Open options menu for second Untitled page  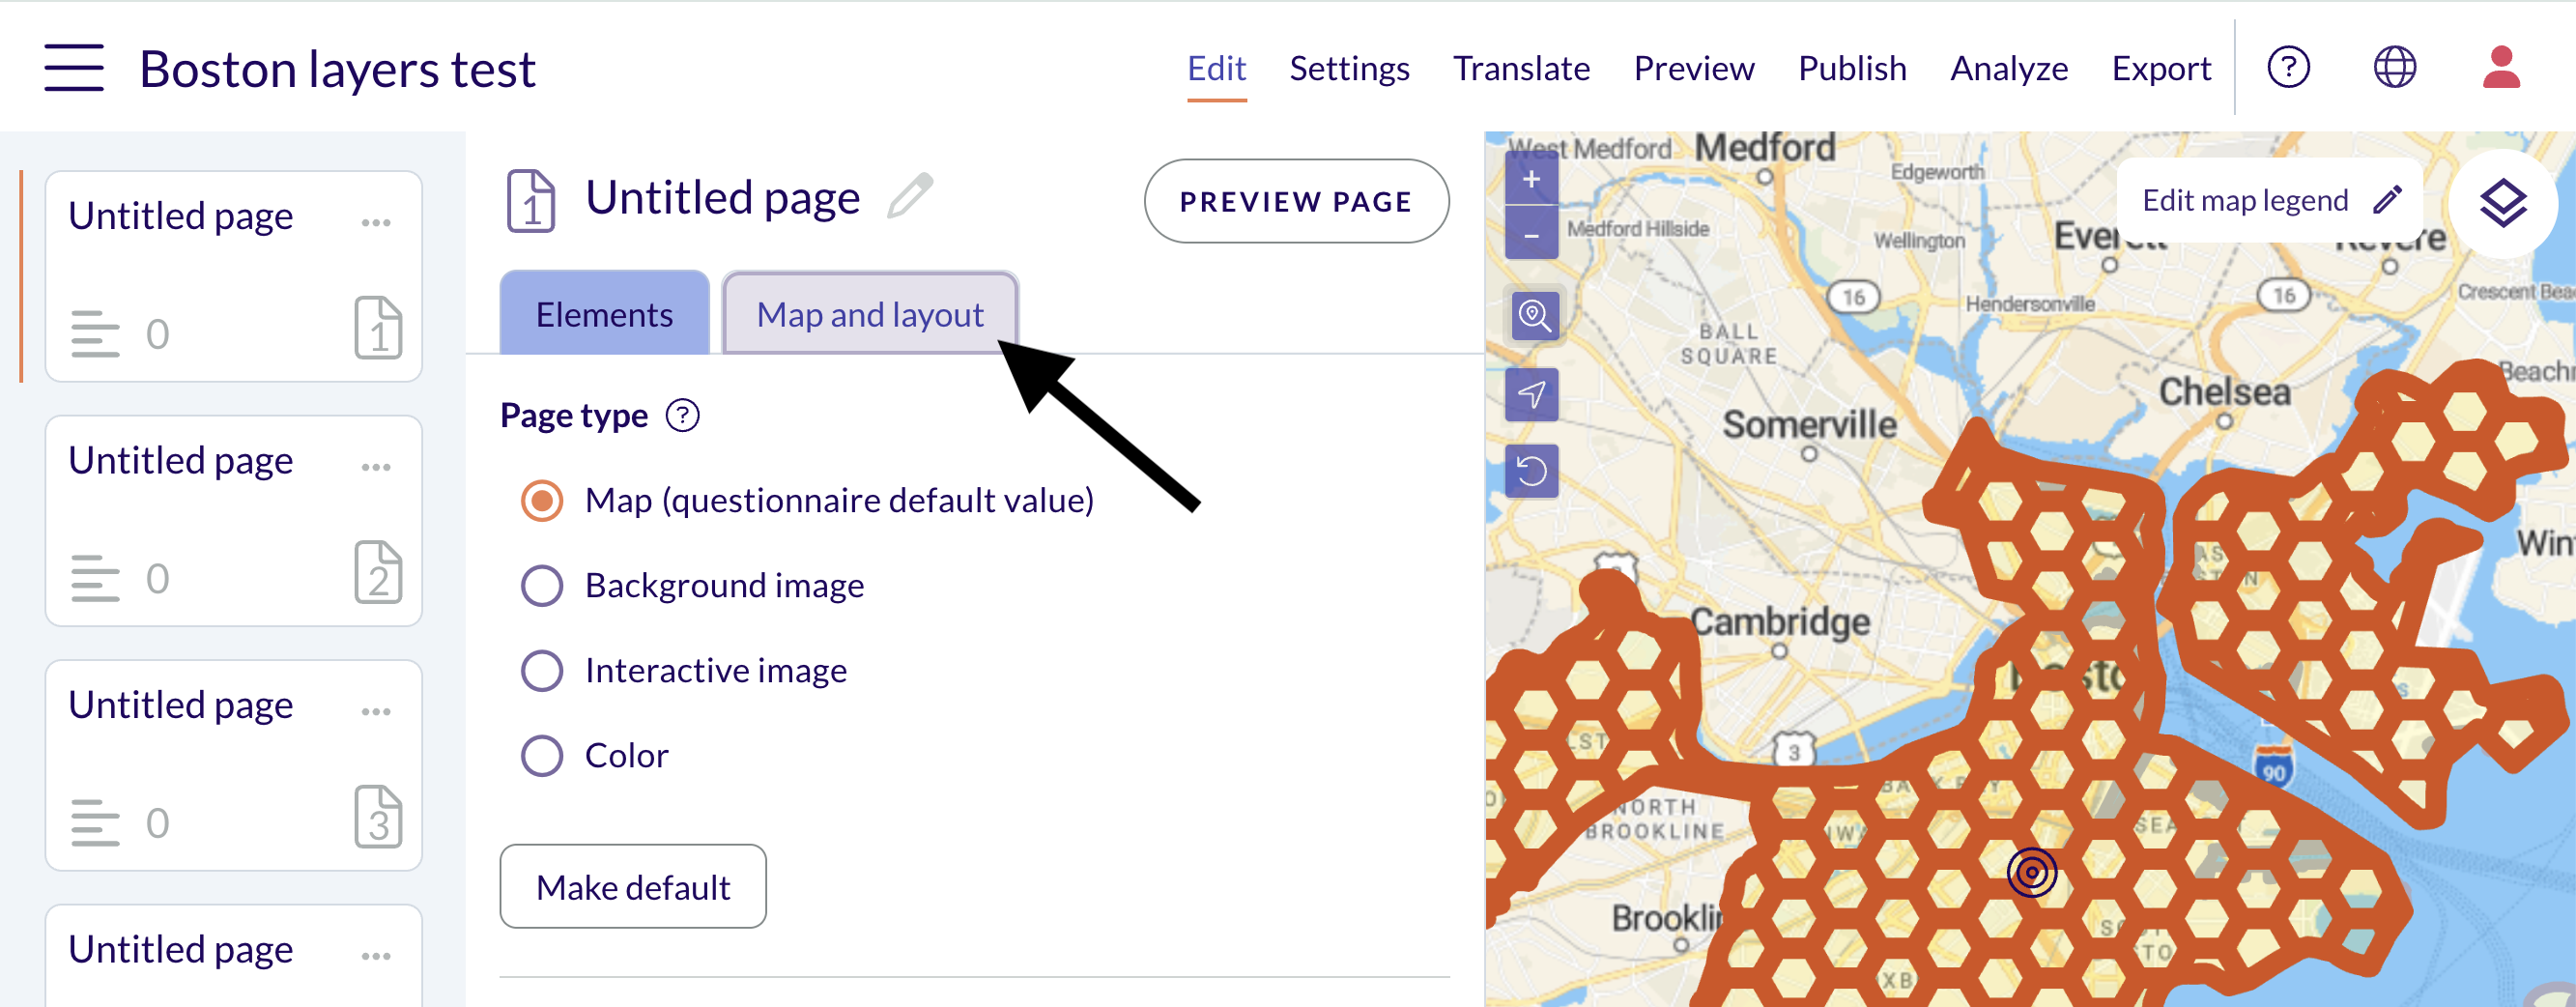[x=376, y=467]
